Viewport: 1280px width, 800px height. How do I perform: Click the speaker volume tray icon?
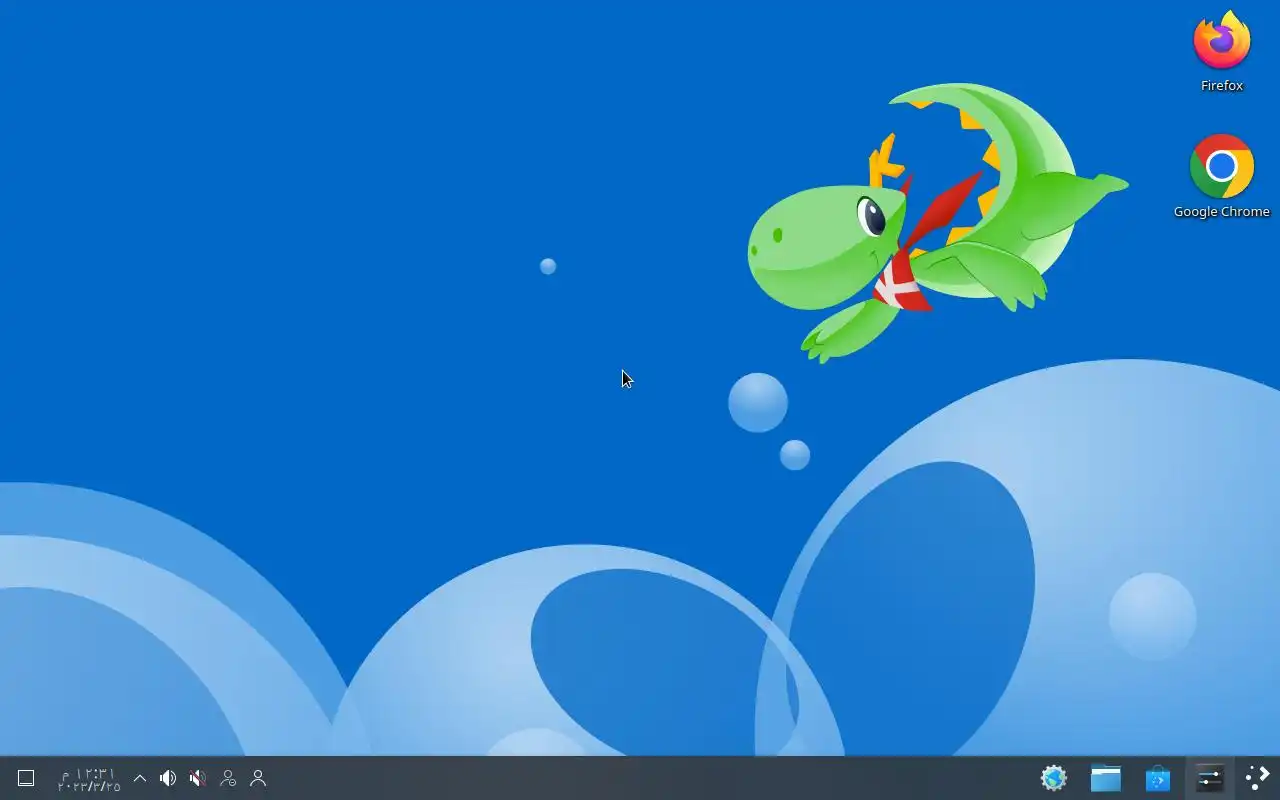(x=168, y=778)
